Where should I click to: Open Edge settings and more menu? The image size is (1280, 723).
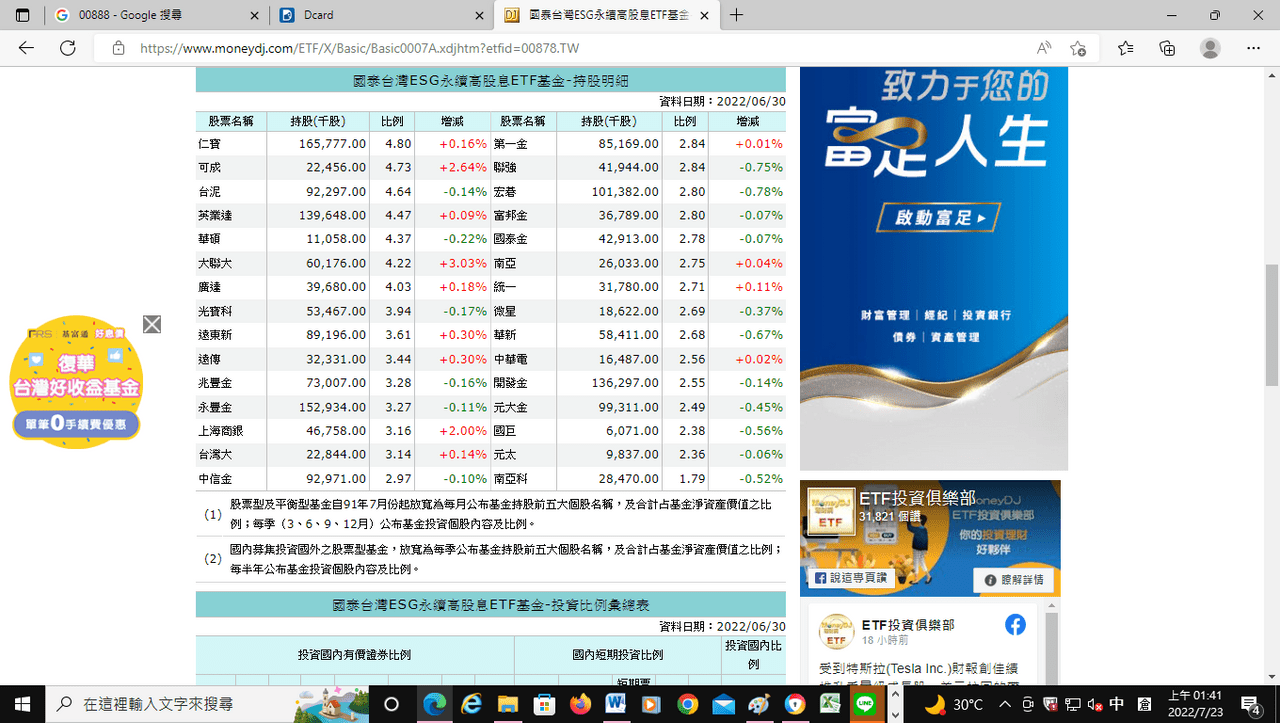click(x=1254, y=48)
